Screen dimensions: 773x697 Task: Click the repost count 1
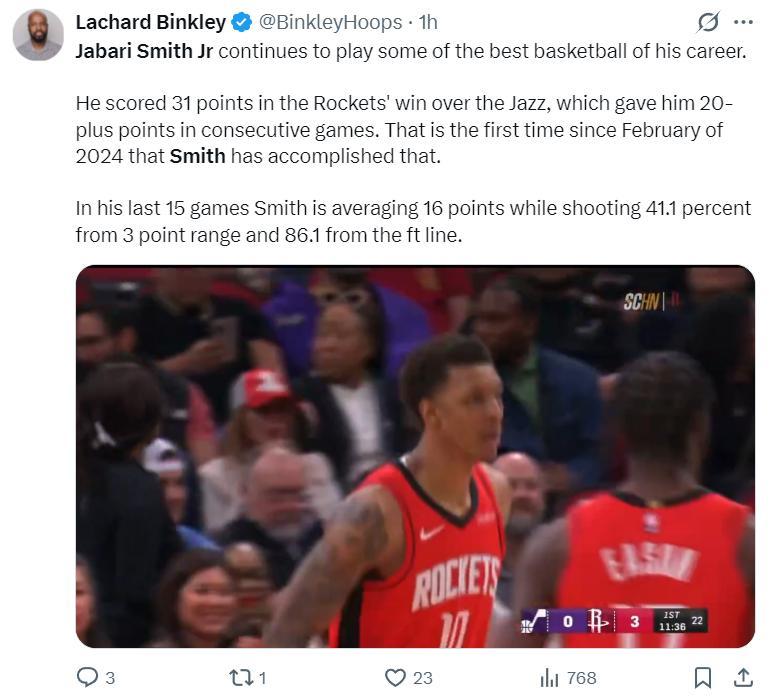click(263, 678)
